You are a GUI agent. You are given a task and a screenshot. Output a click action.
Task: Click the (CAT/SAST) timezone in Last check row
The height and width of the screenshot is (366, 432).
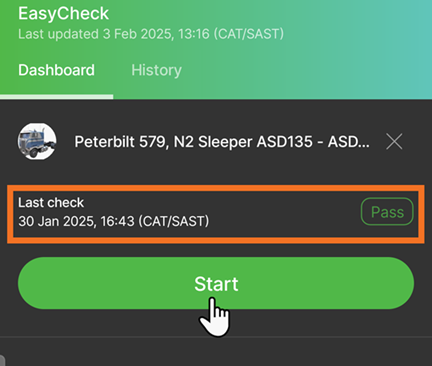point(174,221)
